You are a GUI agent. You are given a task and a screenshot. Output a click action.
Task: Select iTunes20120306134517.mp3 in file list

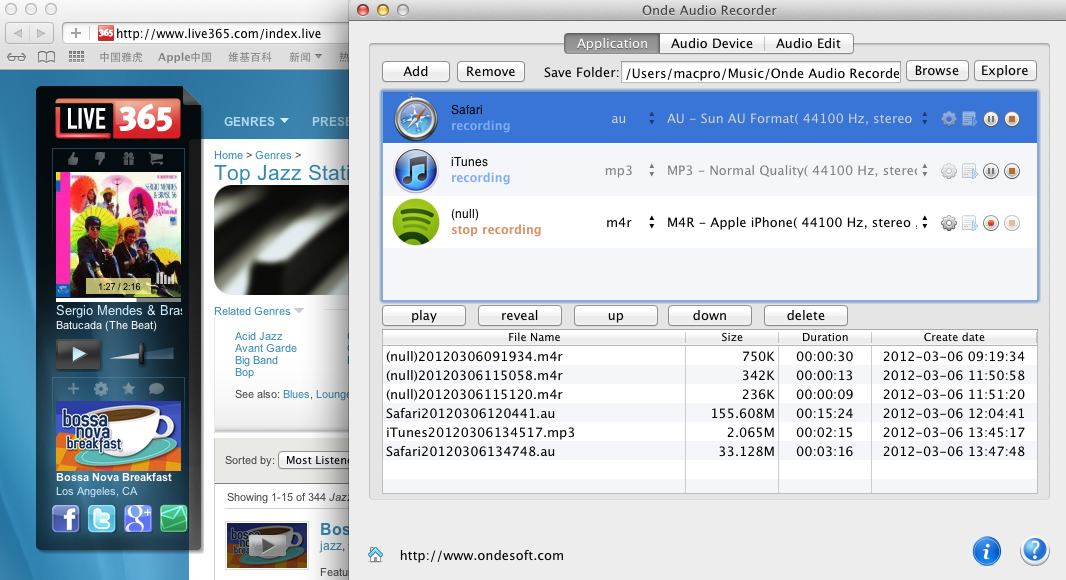tap(480, 432)
